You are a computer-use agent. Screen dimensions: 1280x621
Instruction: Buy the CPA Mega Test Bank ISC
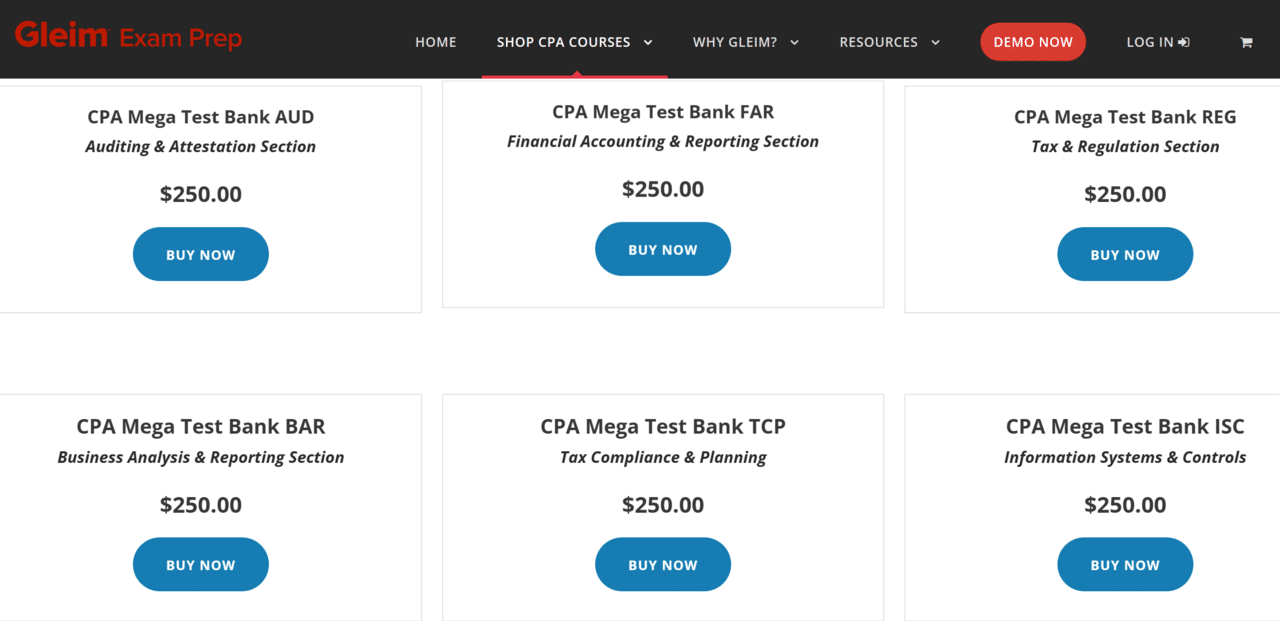tap(1125, 564)
